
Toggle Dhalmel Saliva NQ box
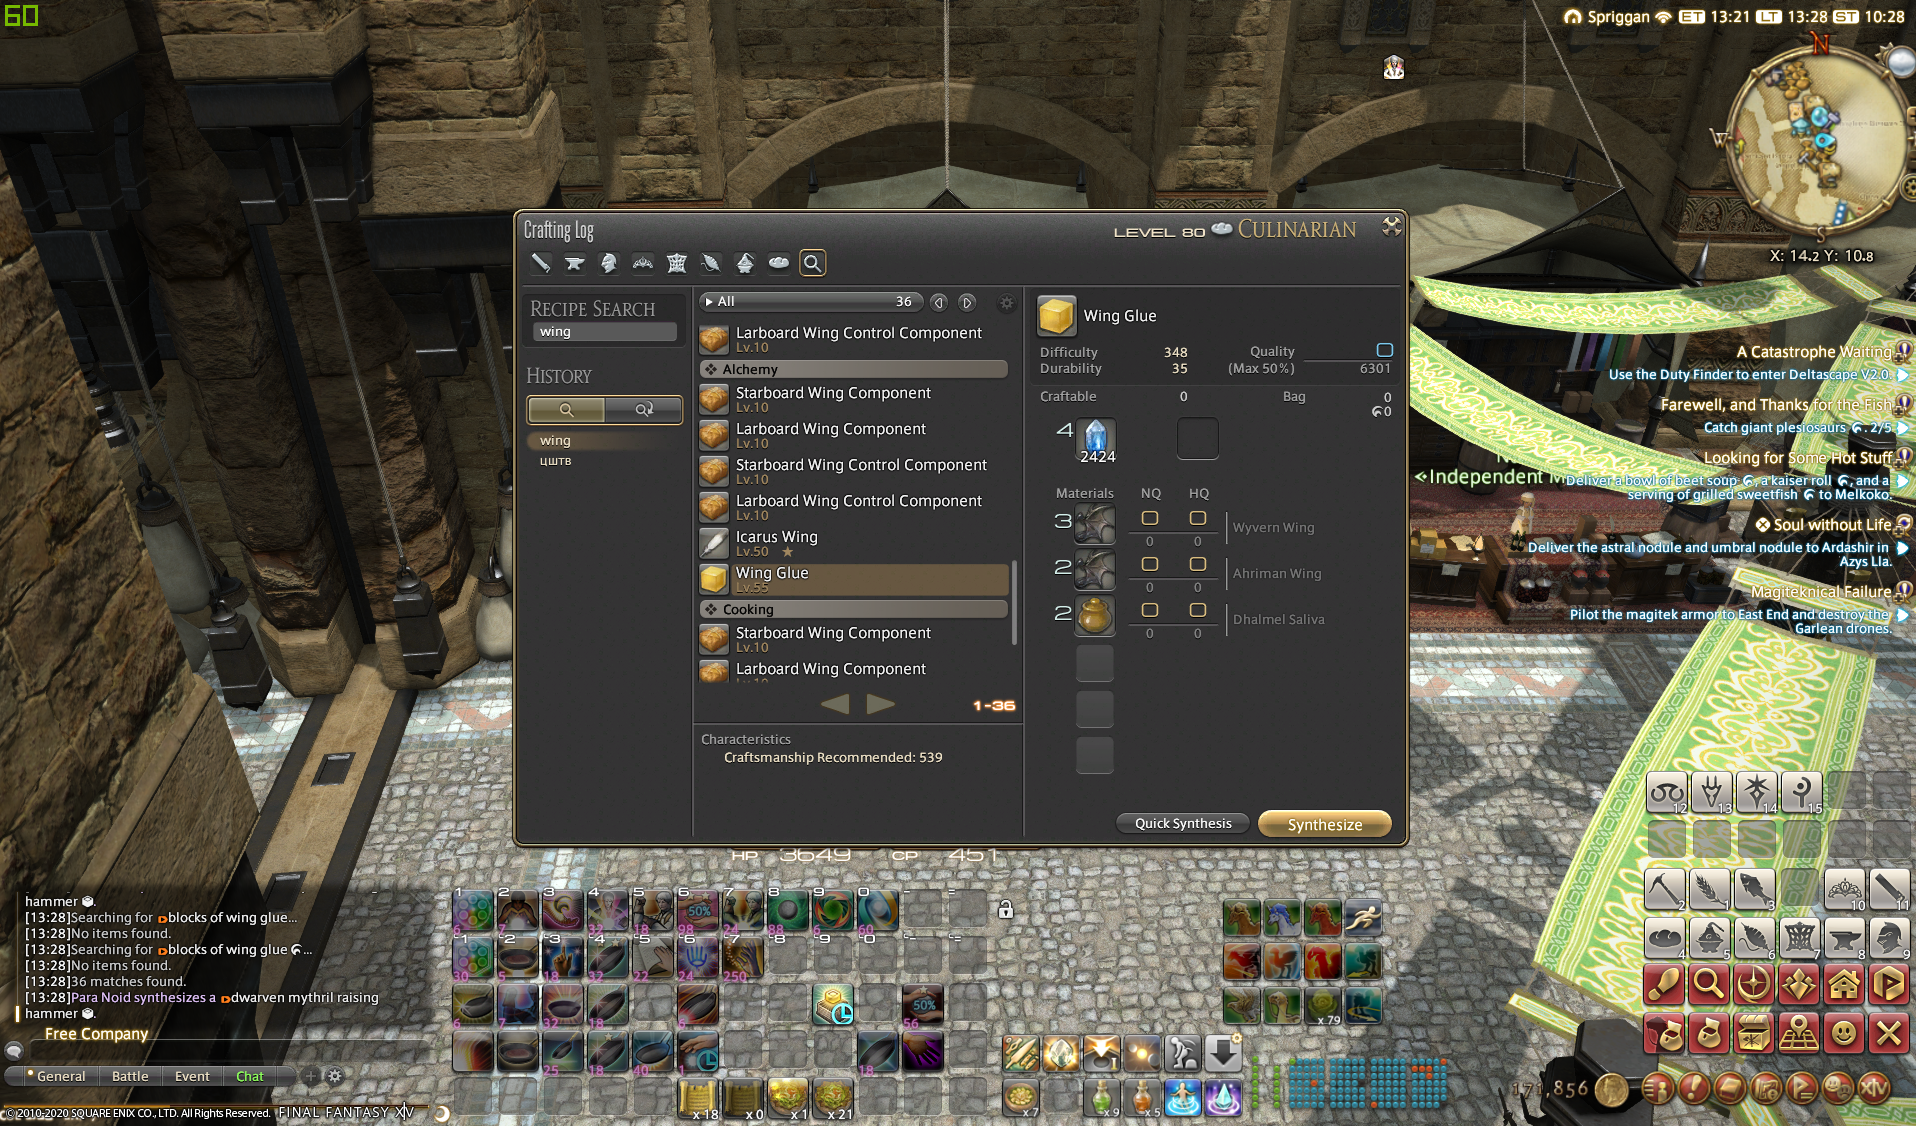click(x=1150, y=610)
